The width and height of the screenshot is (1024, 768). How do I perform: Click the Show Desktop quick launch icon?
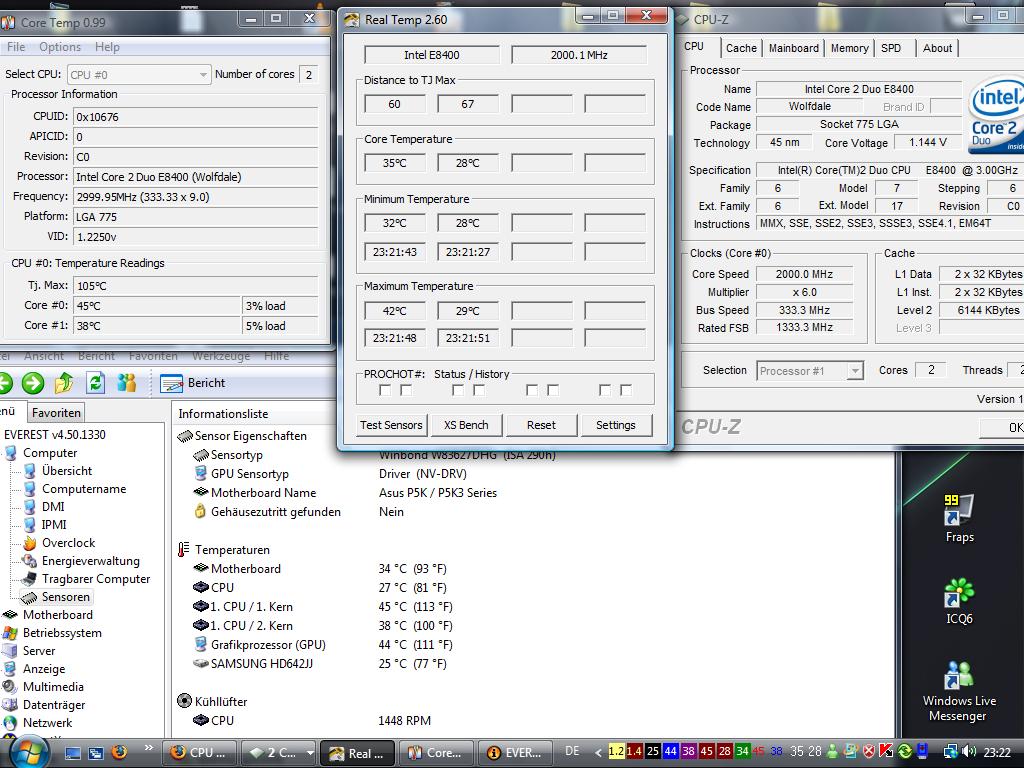pyautogui.click(x=72, y=753)
